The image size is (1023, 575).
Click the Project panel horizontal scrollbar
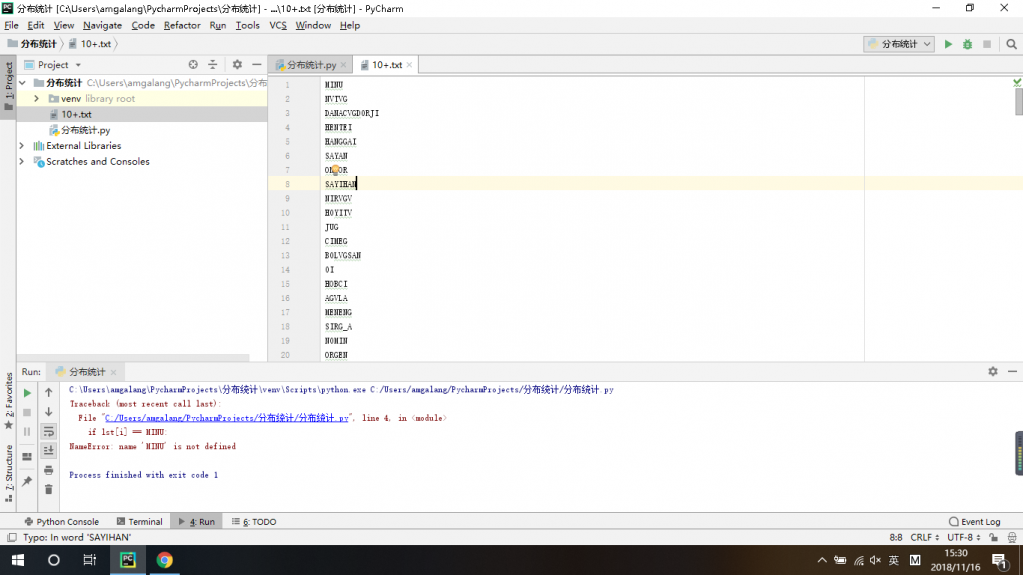point(133,358)
